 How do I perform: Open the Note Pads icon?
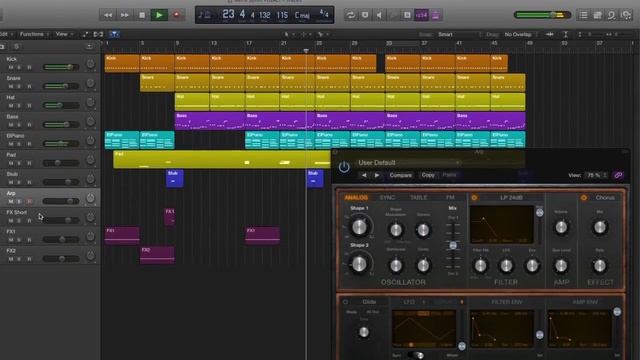pyautogui.click(x=598, y=15)
